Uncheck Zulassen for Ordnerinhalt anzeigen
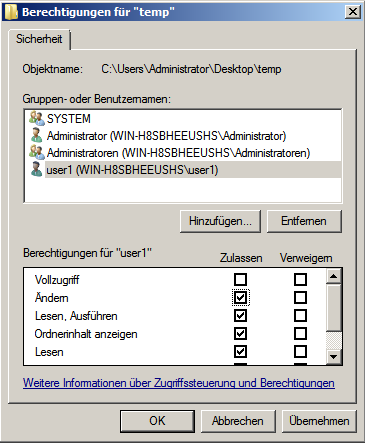This screenshot has width=365, height=443. click(240, 333)
